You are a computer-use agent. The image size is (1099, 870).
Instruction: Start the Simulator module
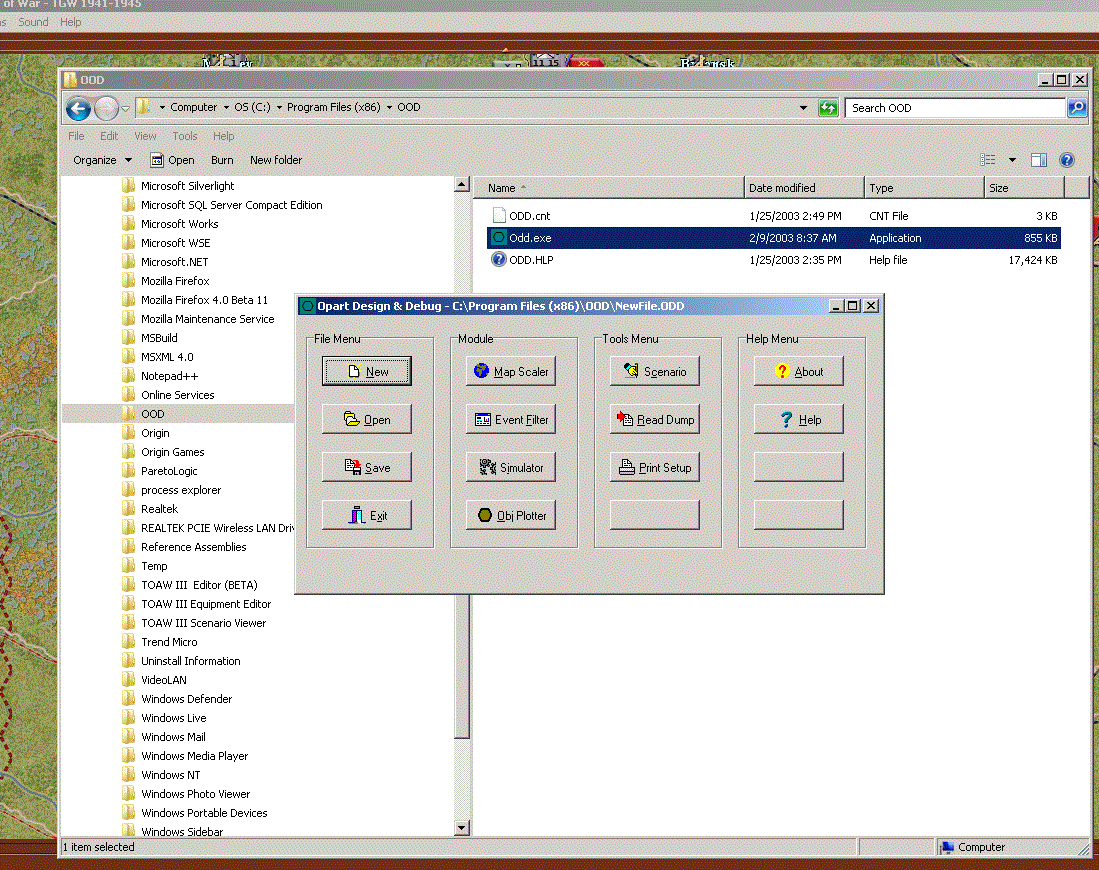(x=511, y=468)
